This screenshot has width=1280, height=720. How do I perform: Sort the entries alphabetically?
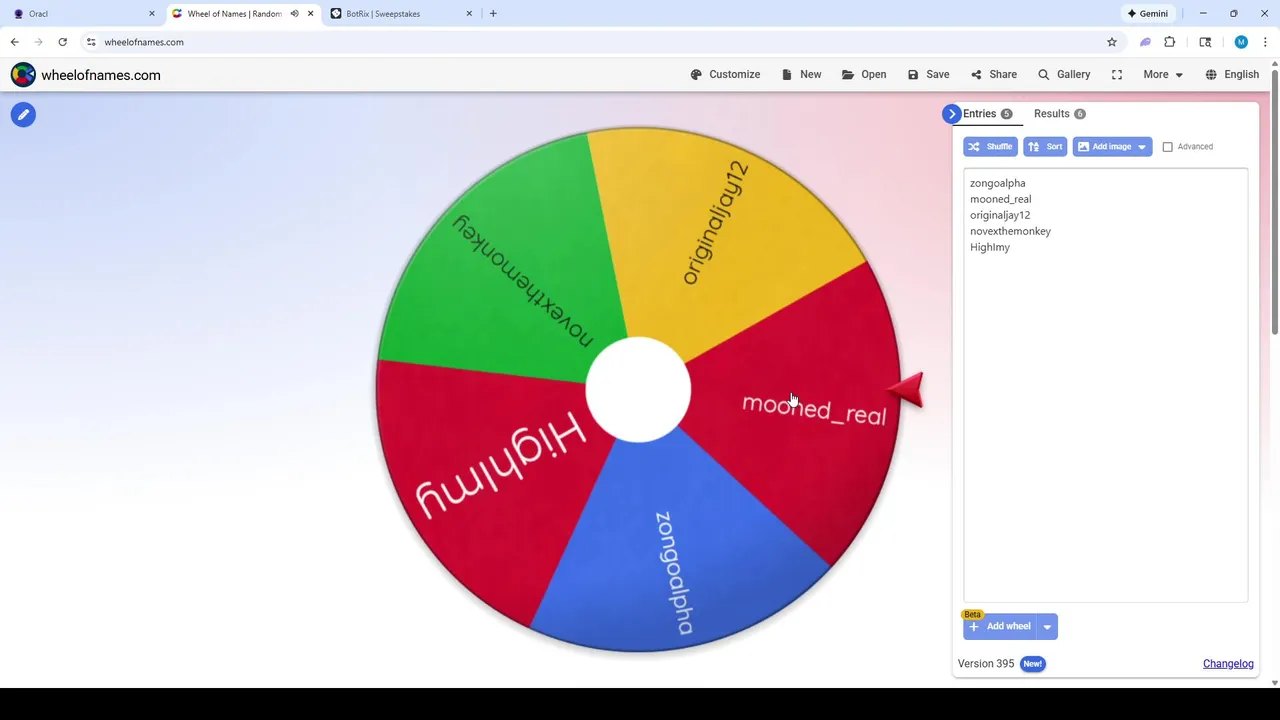pyautogui.click(x=1045, y=147)
